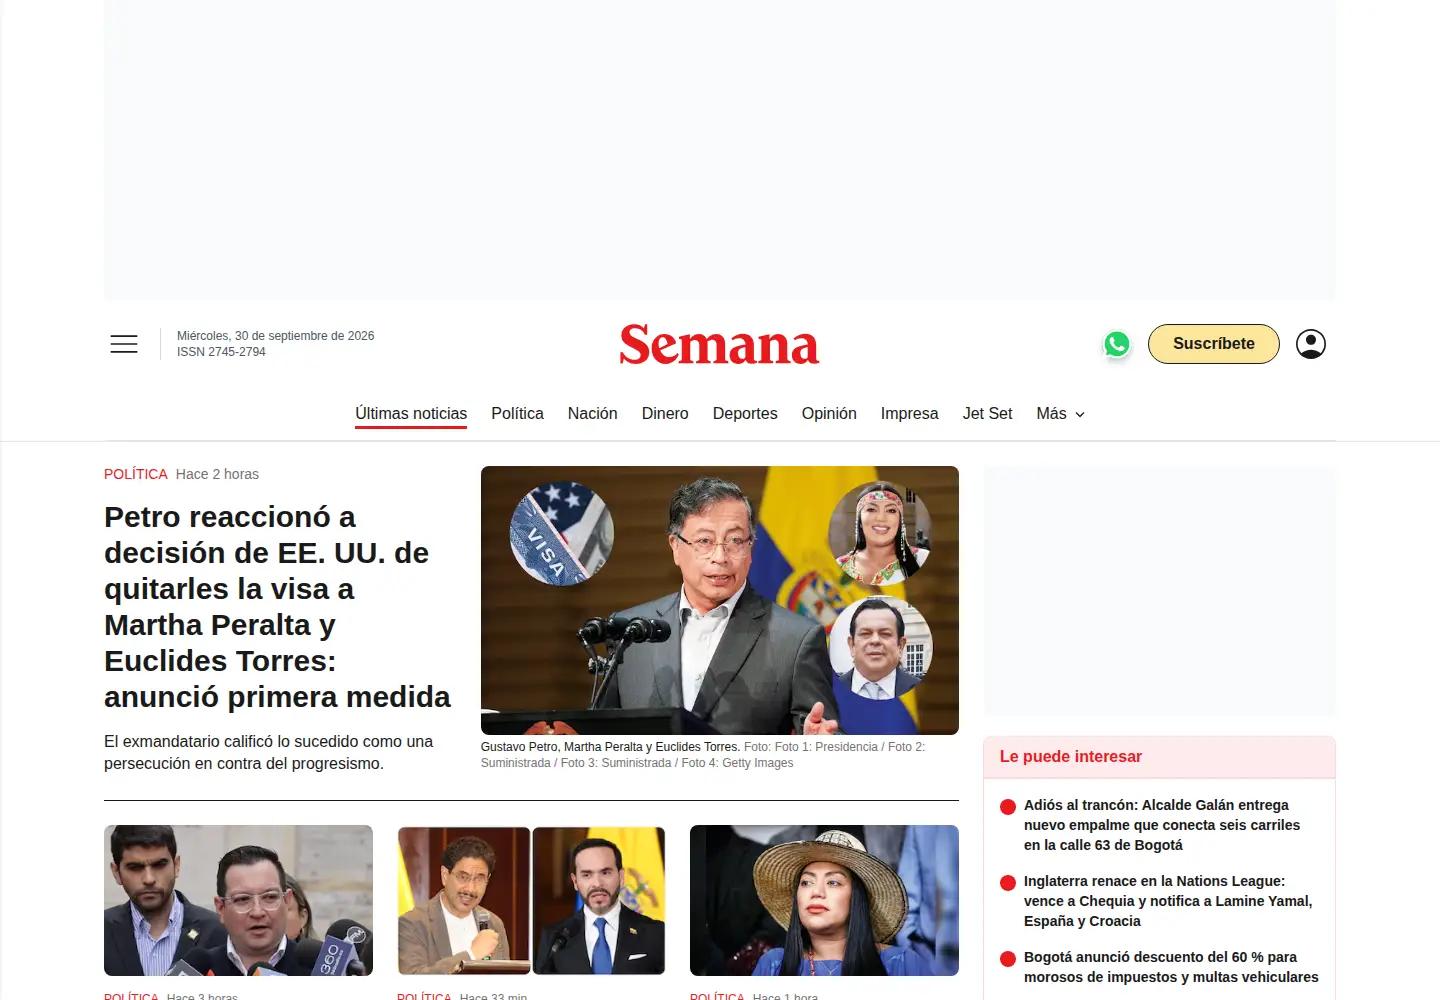Read summary about exmandatario persecución del progresismo

(x=268, y=752)
